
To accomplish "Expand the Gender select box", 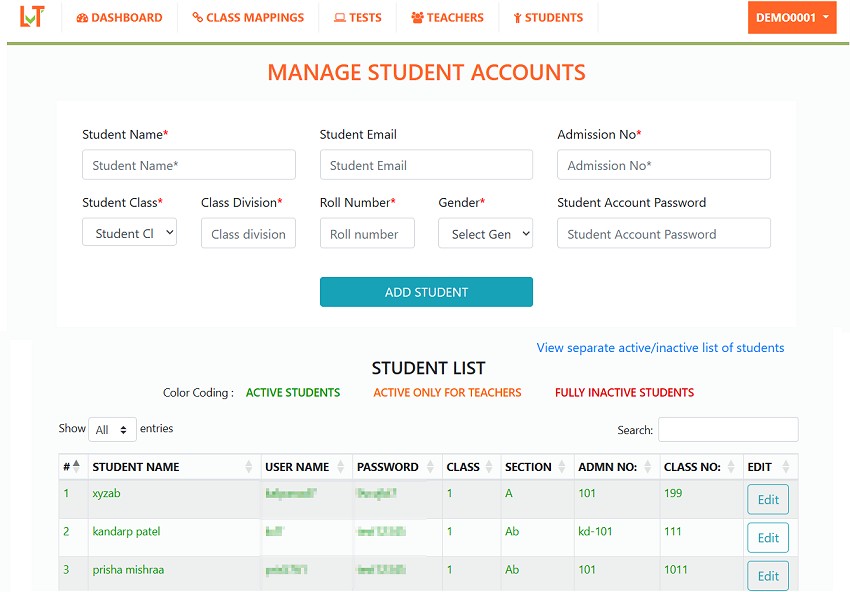I will (485, 234).
